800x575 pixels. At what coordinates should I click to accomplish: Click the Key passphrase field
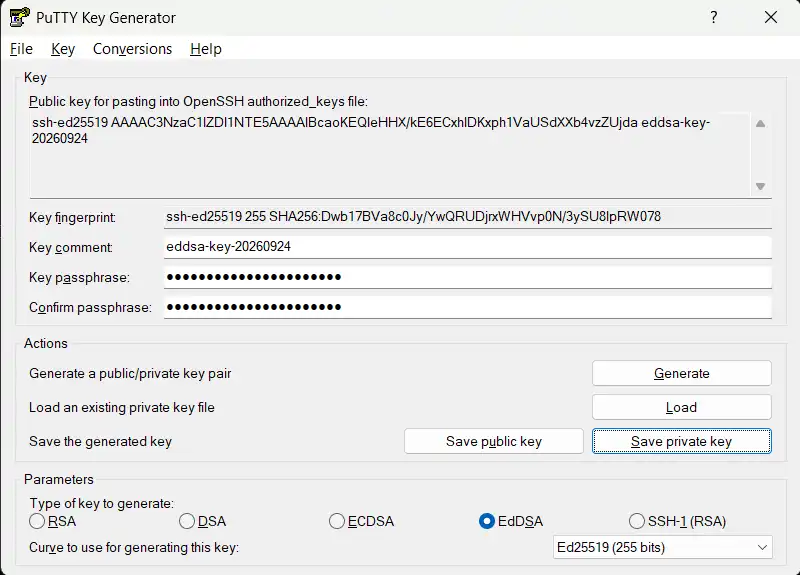467,277
